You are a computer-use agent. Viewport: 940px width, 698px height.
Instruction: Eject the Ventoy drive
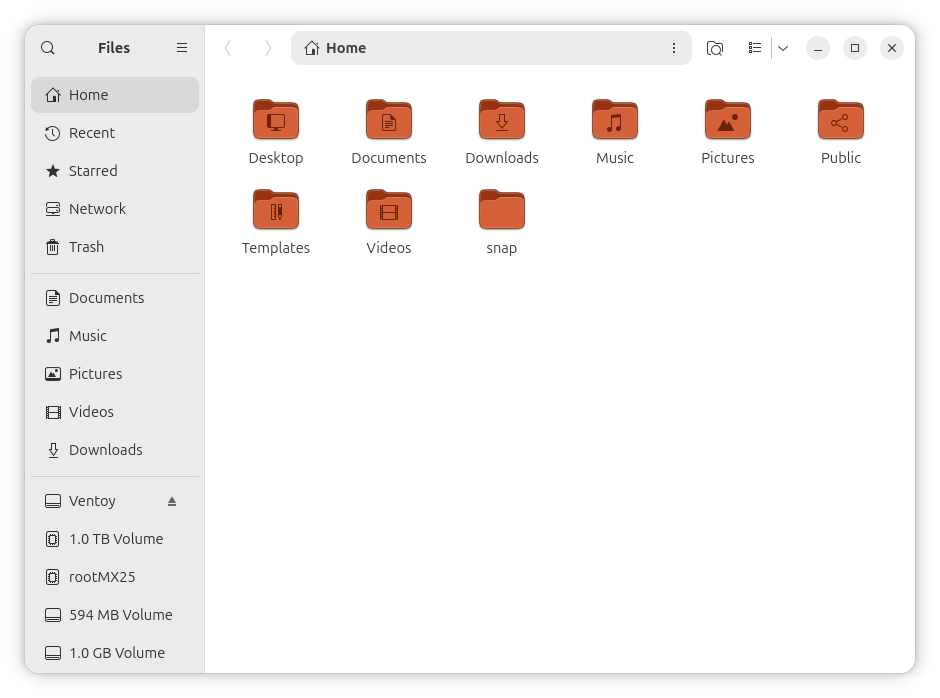tap(172, 501)
